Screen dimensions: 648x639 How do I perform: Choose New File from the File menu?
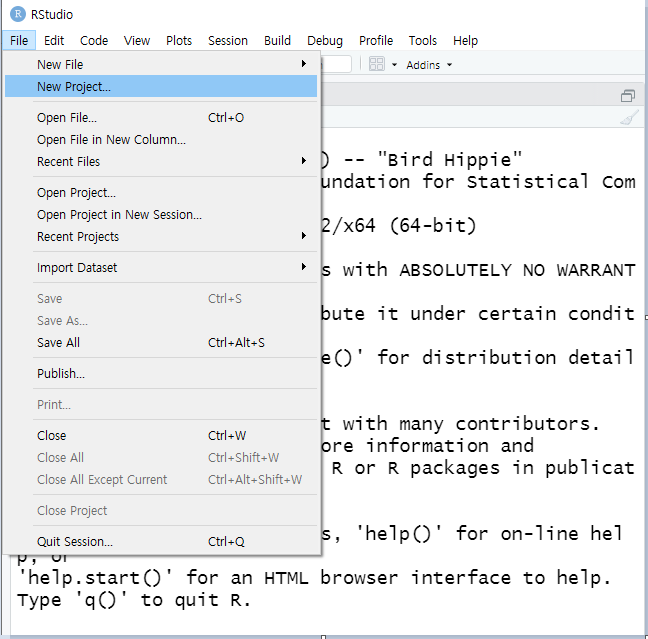coord(161,64)
